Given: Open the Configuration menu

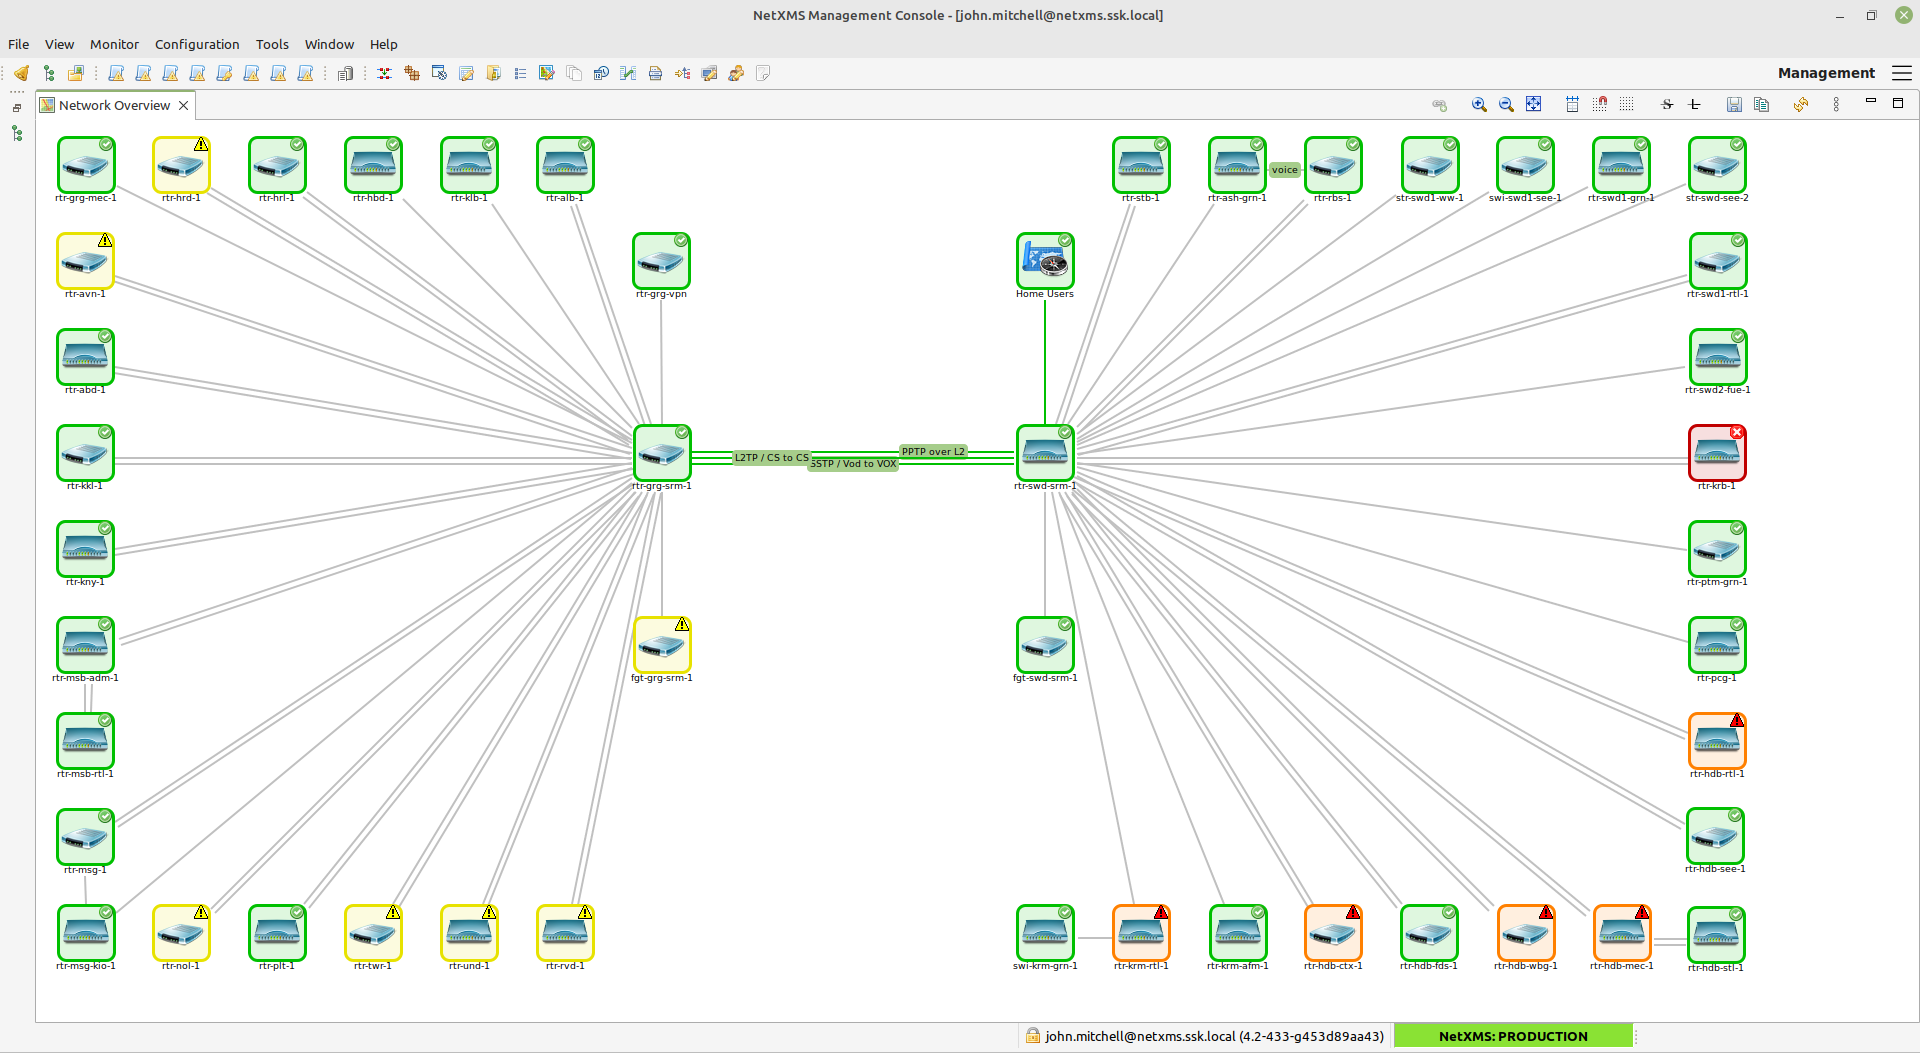Looking at the screenshot, I should coord(197,44).
